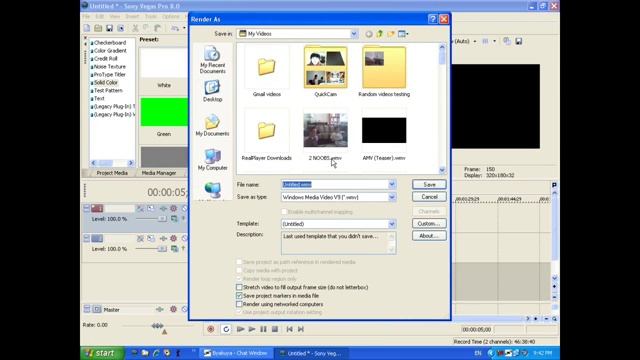
Task: Open Custom template settings
Action: (429, 224)
